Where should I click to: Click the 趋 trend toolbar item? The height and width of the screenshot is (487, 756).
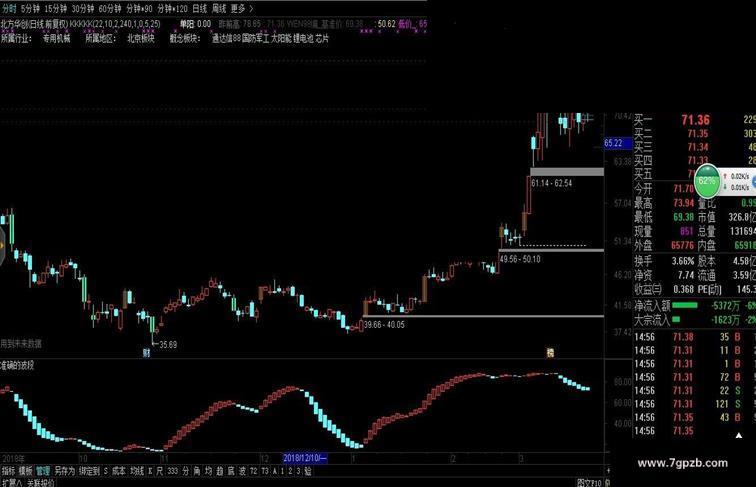coord(219,471)
